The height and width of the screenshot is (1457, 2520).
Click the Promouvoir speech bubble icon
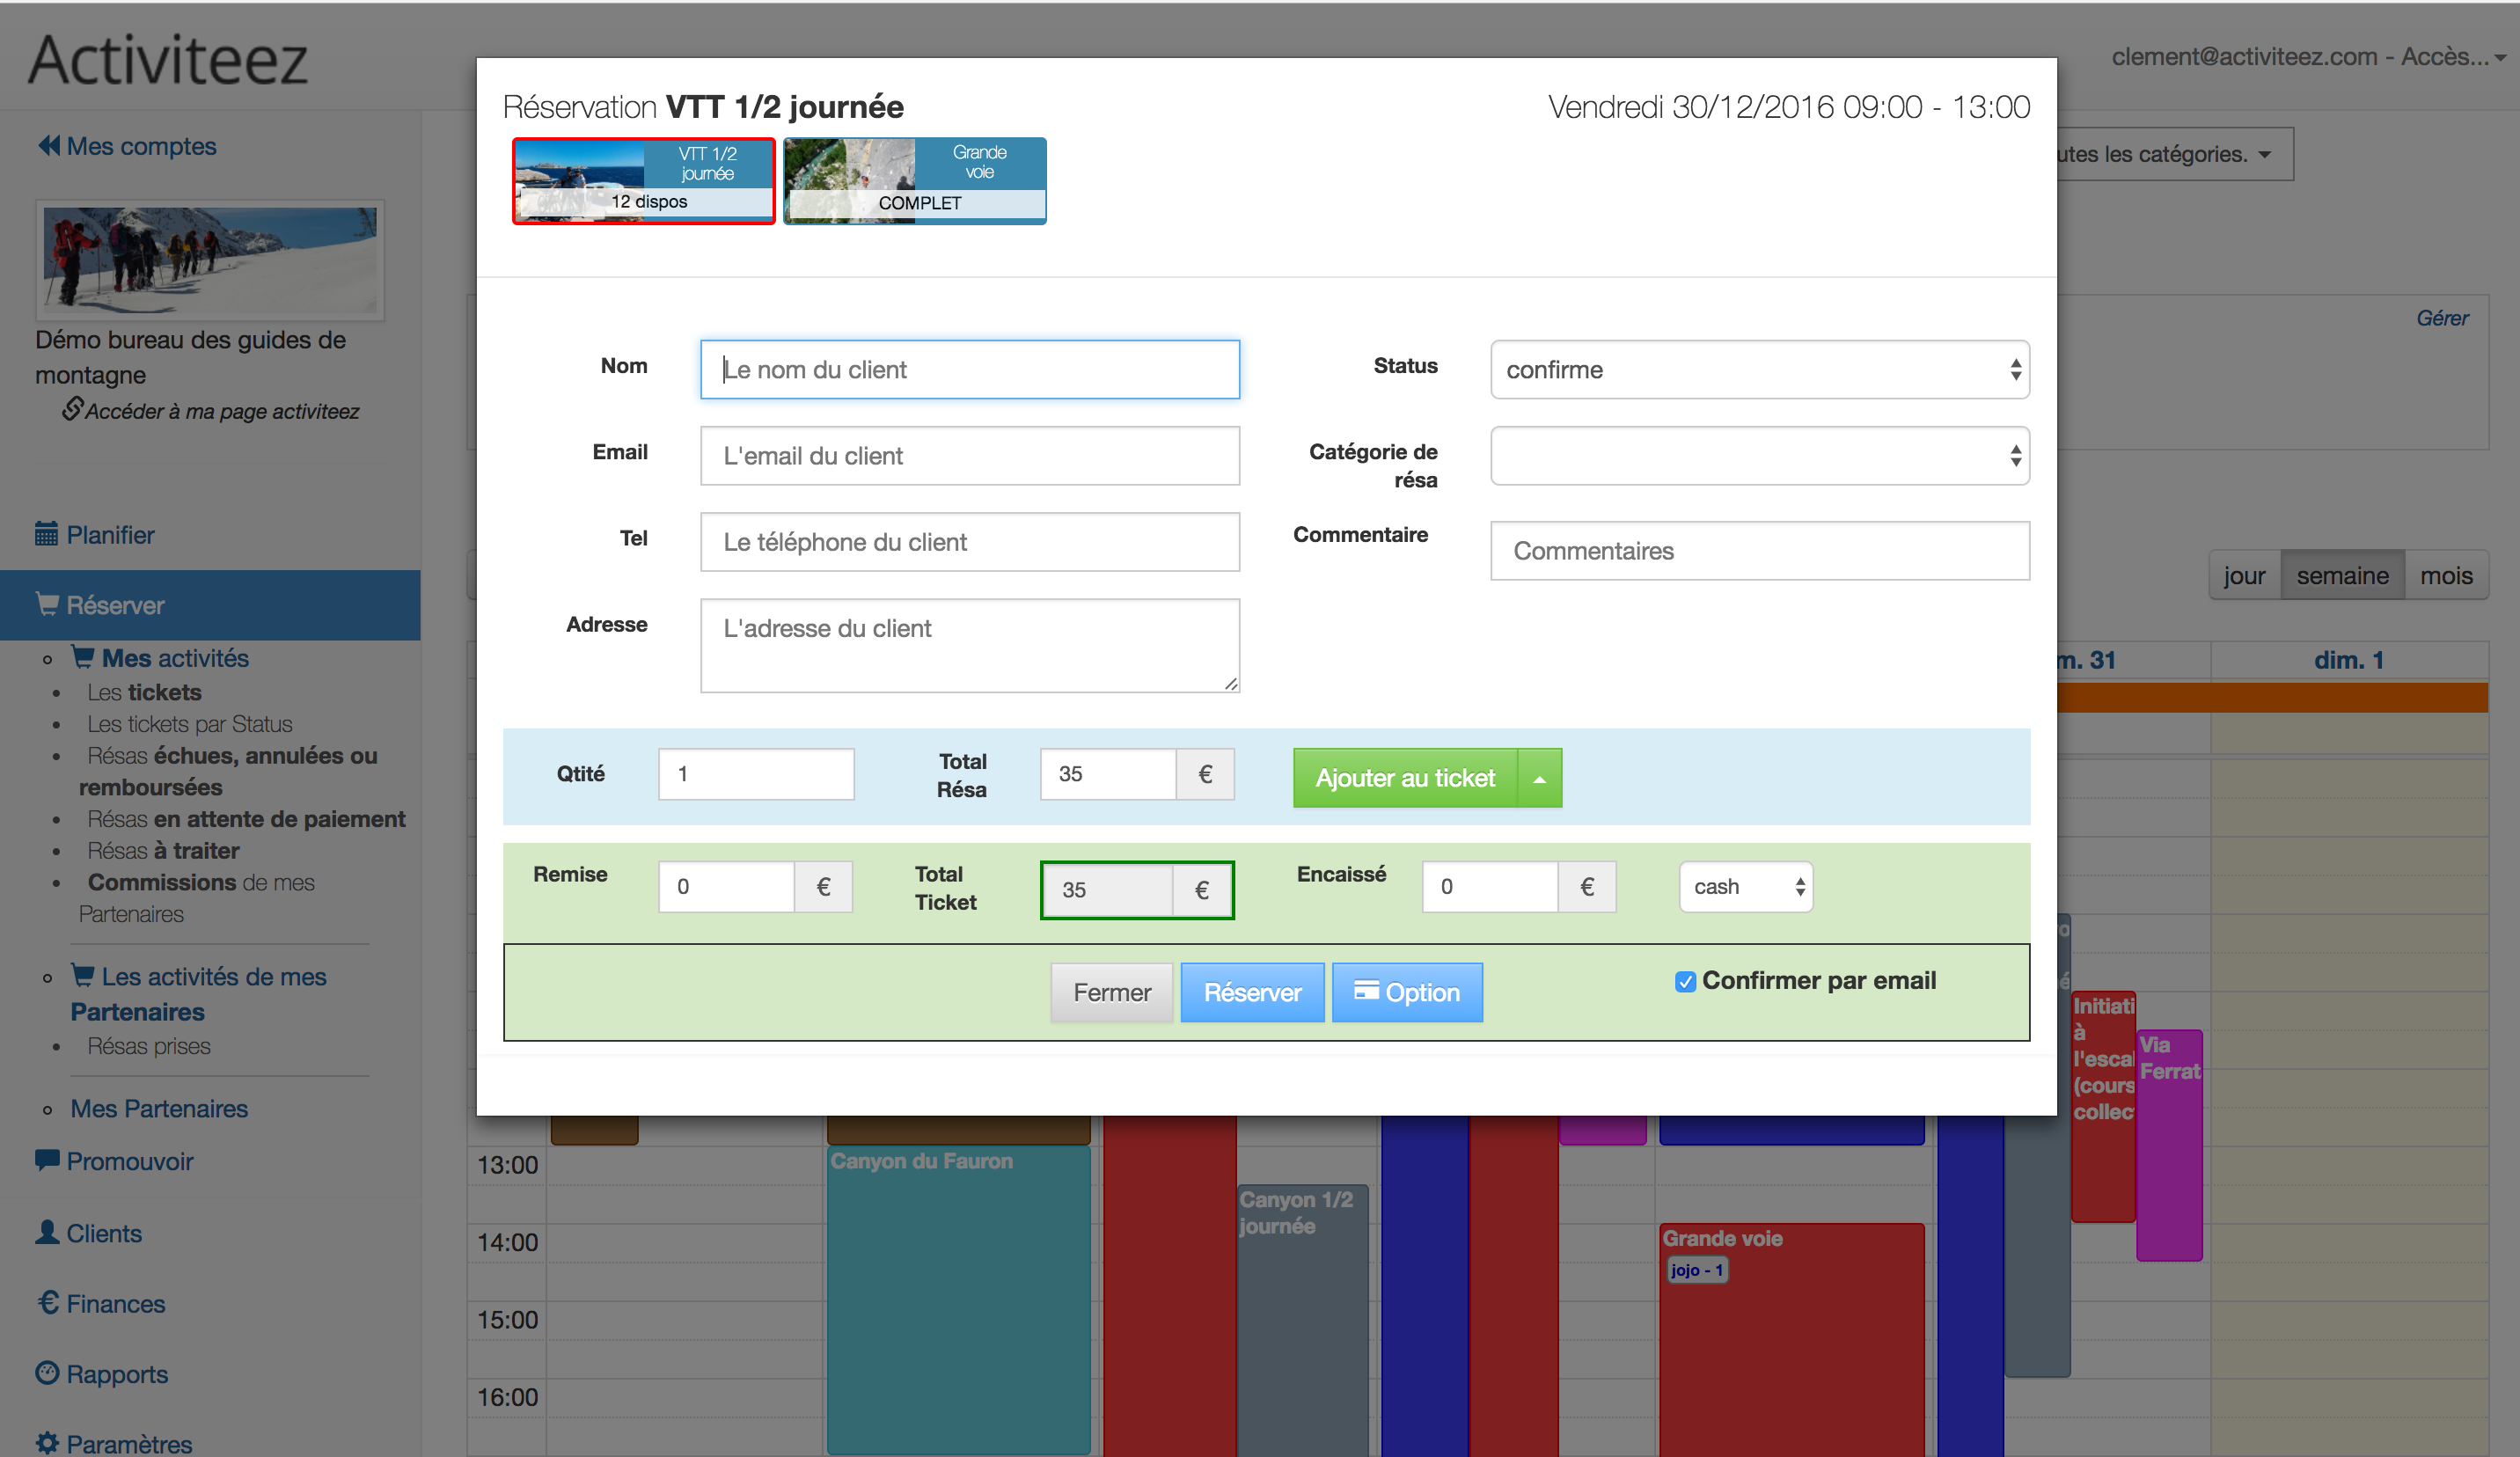(x=47, y=1160)
